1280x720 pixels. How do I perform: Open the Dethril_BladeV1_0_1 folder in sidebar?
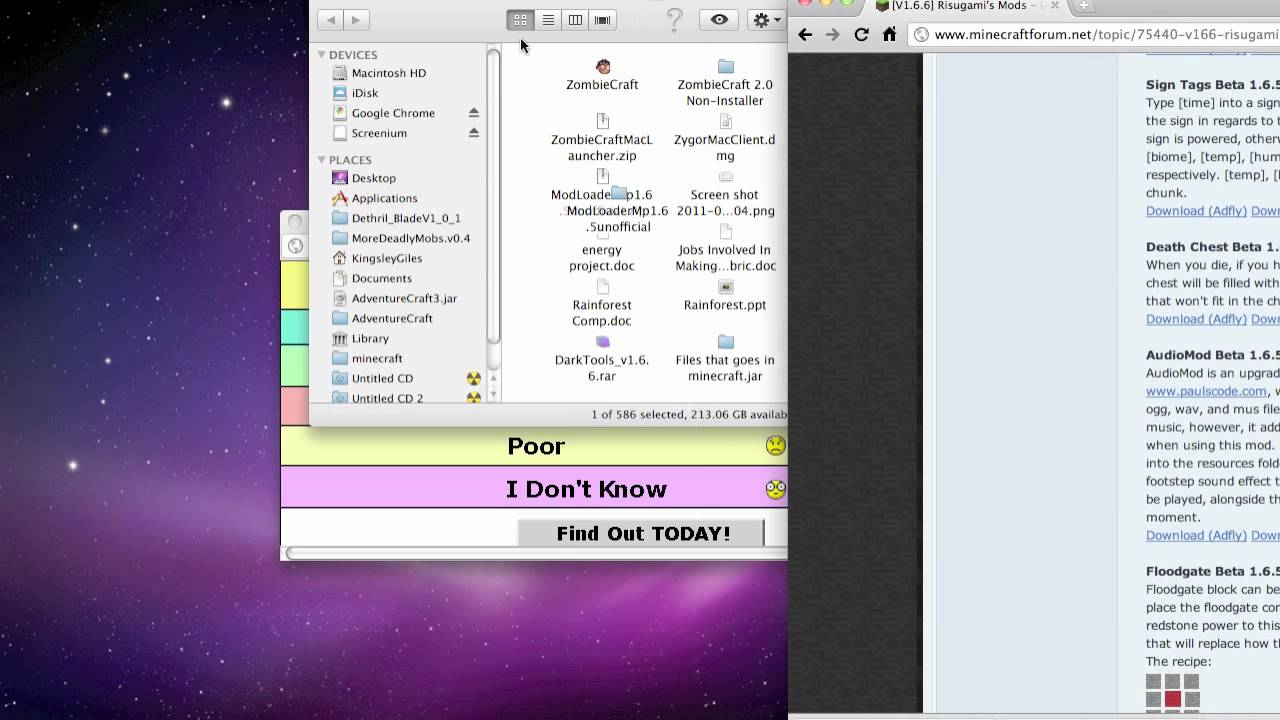click(x=406, y=218)
